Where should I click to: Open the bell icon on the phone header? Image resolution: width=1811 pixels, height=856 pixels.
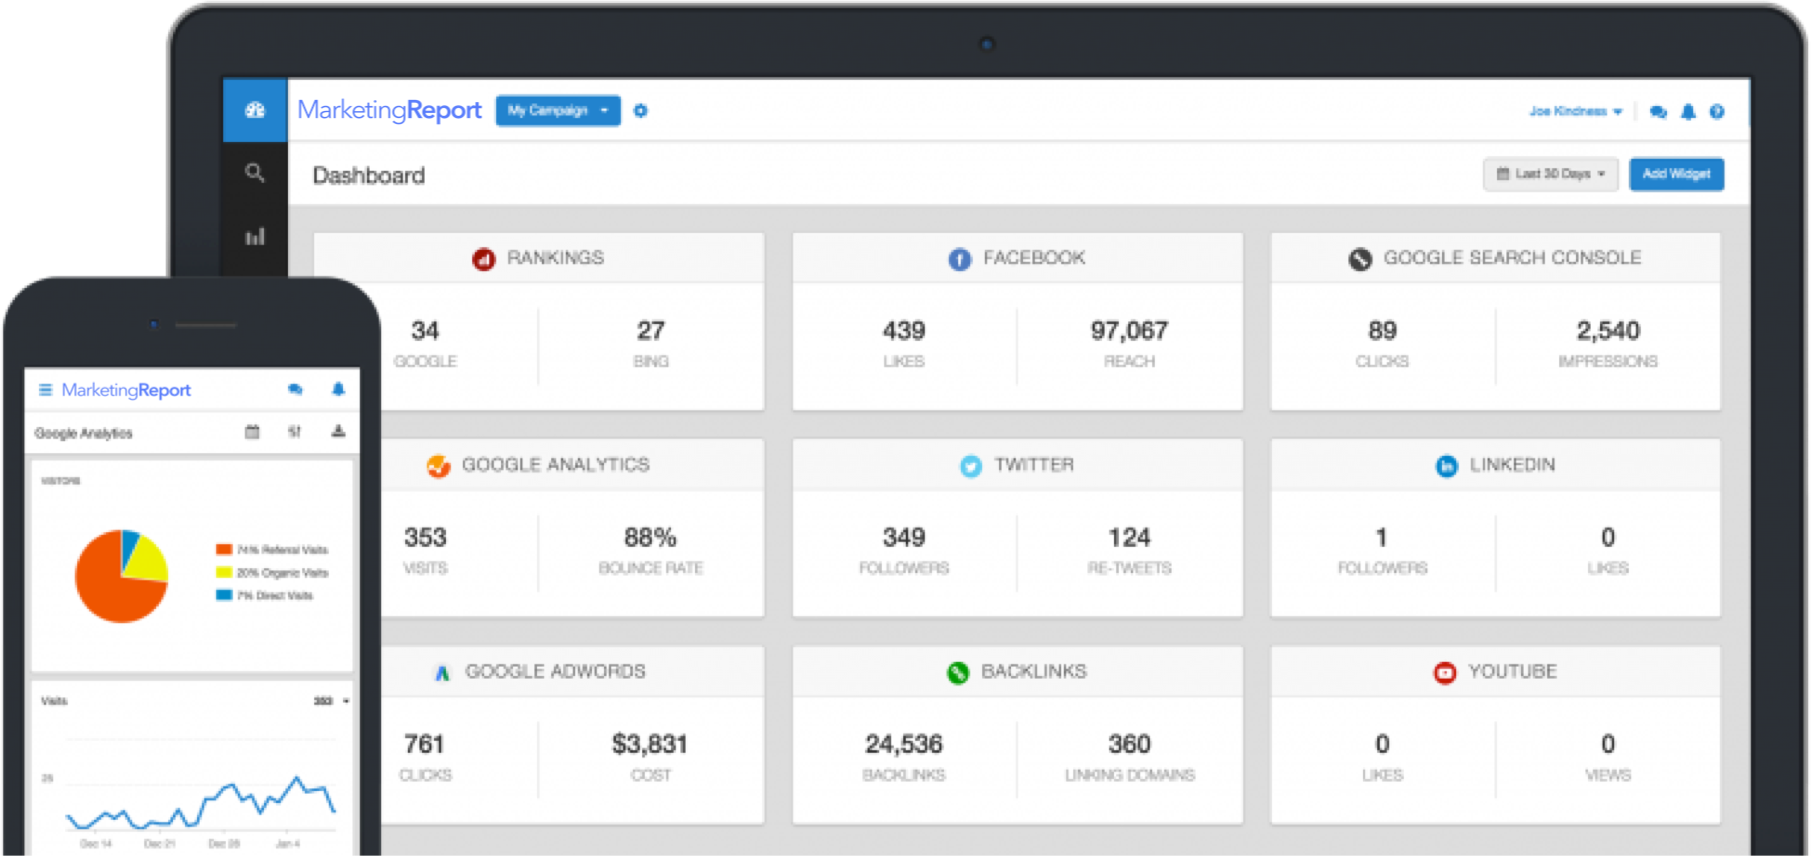click(x=338, y=389)
